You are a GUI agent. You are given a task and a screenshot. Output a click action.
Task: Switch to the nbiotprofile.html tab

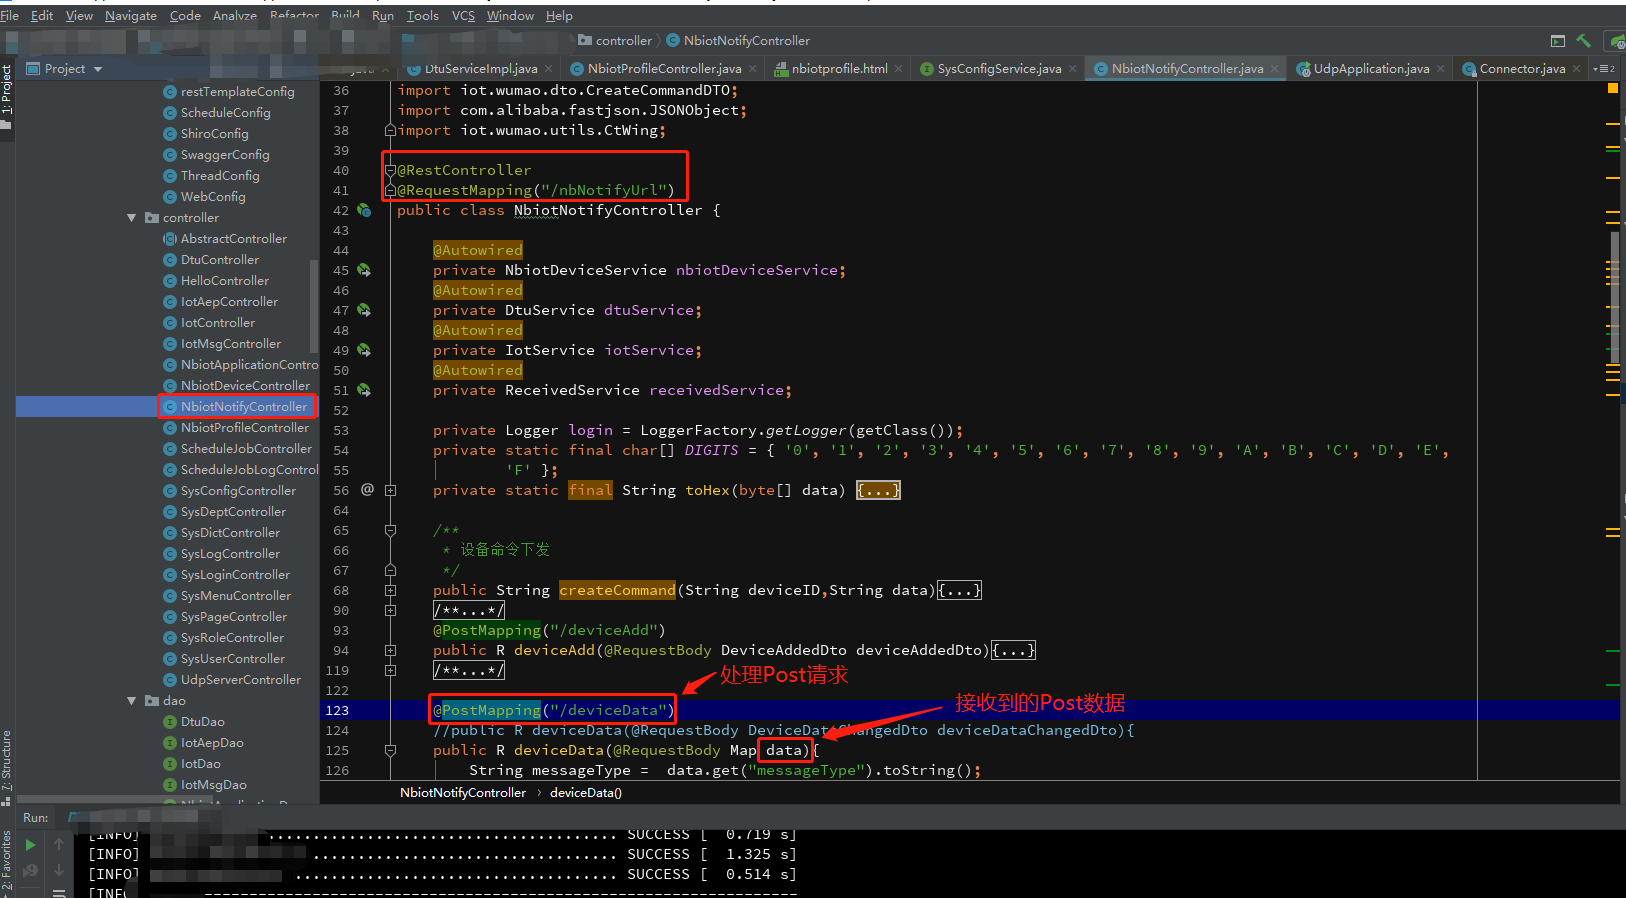click(x=839, y=69)
